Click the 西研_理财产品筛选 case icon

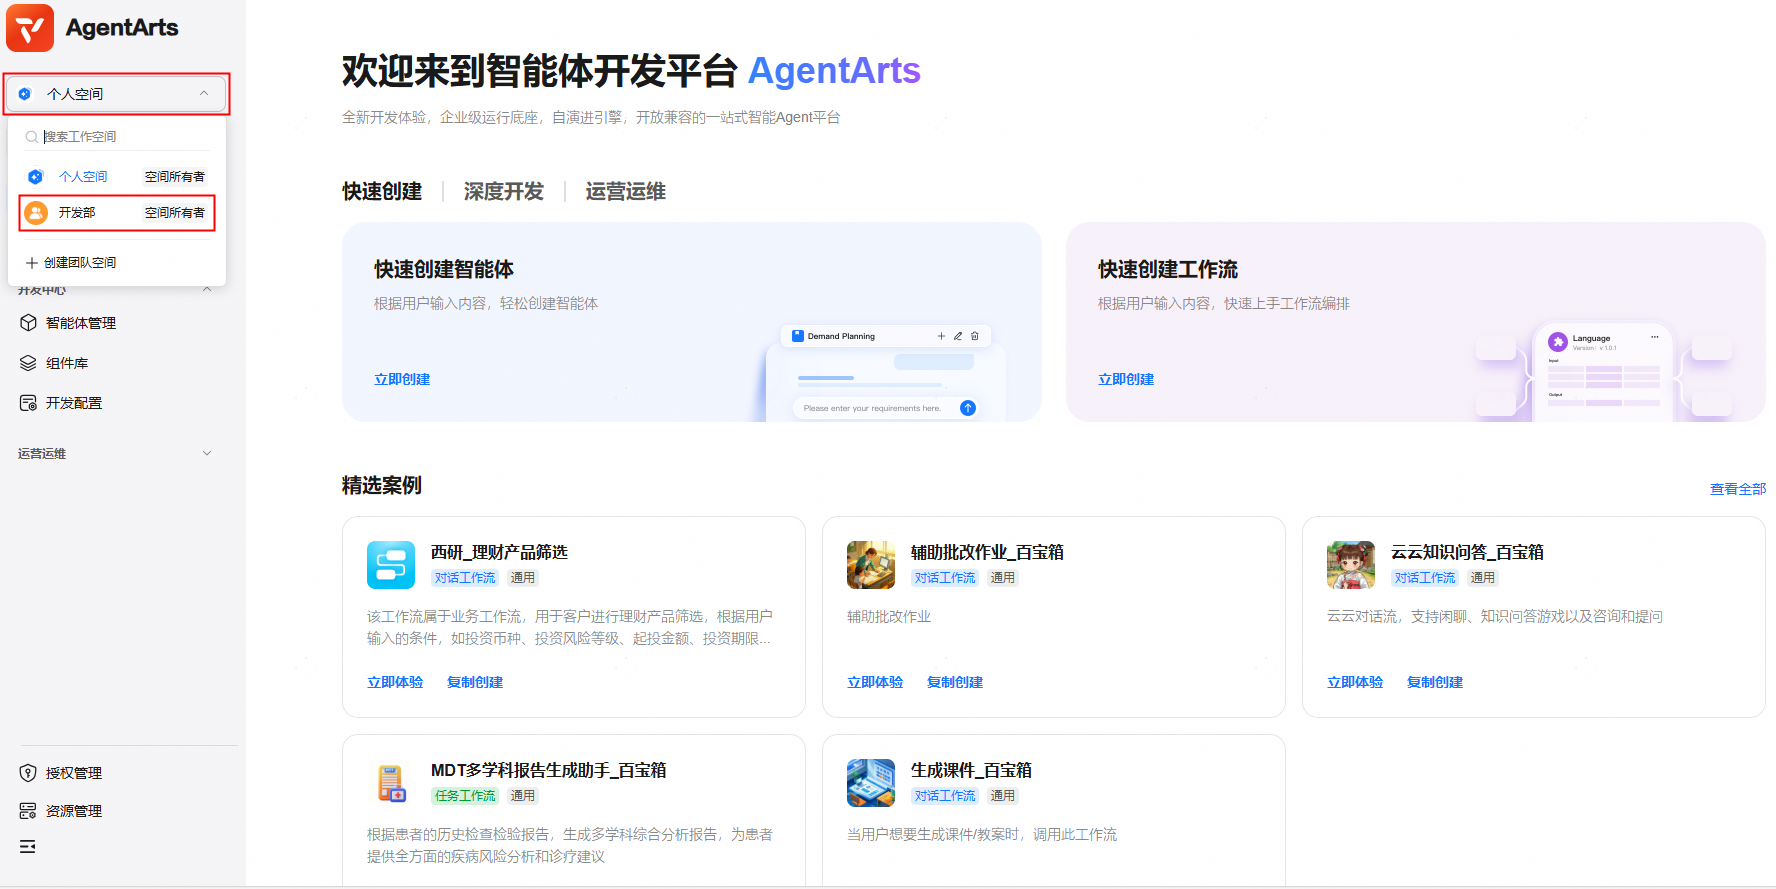coord(391,565)
